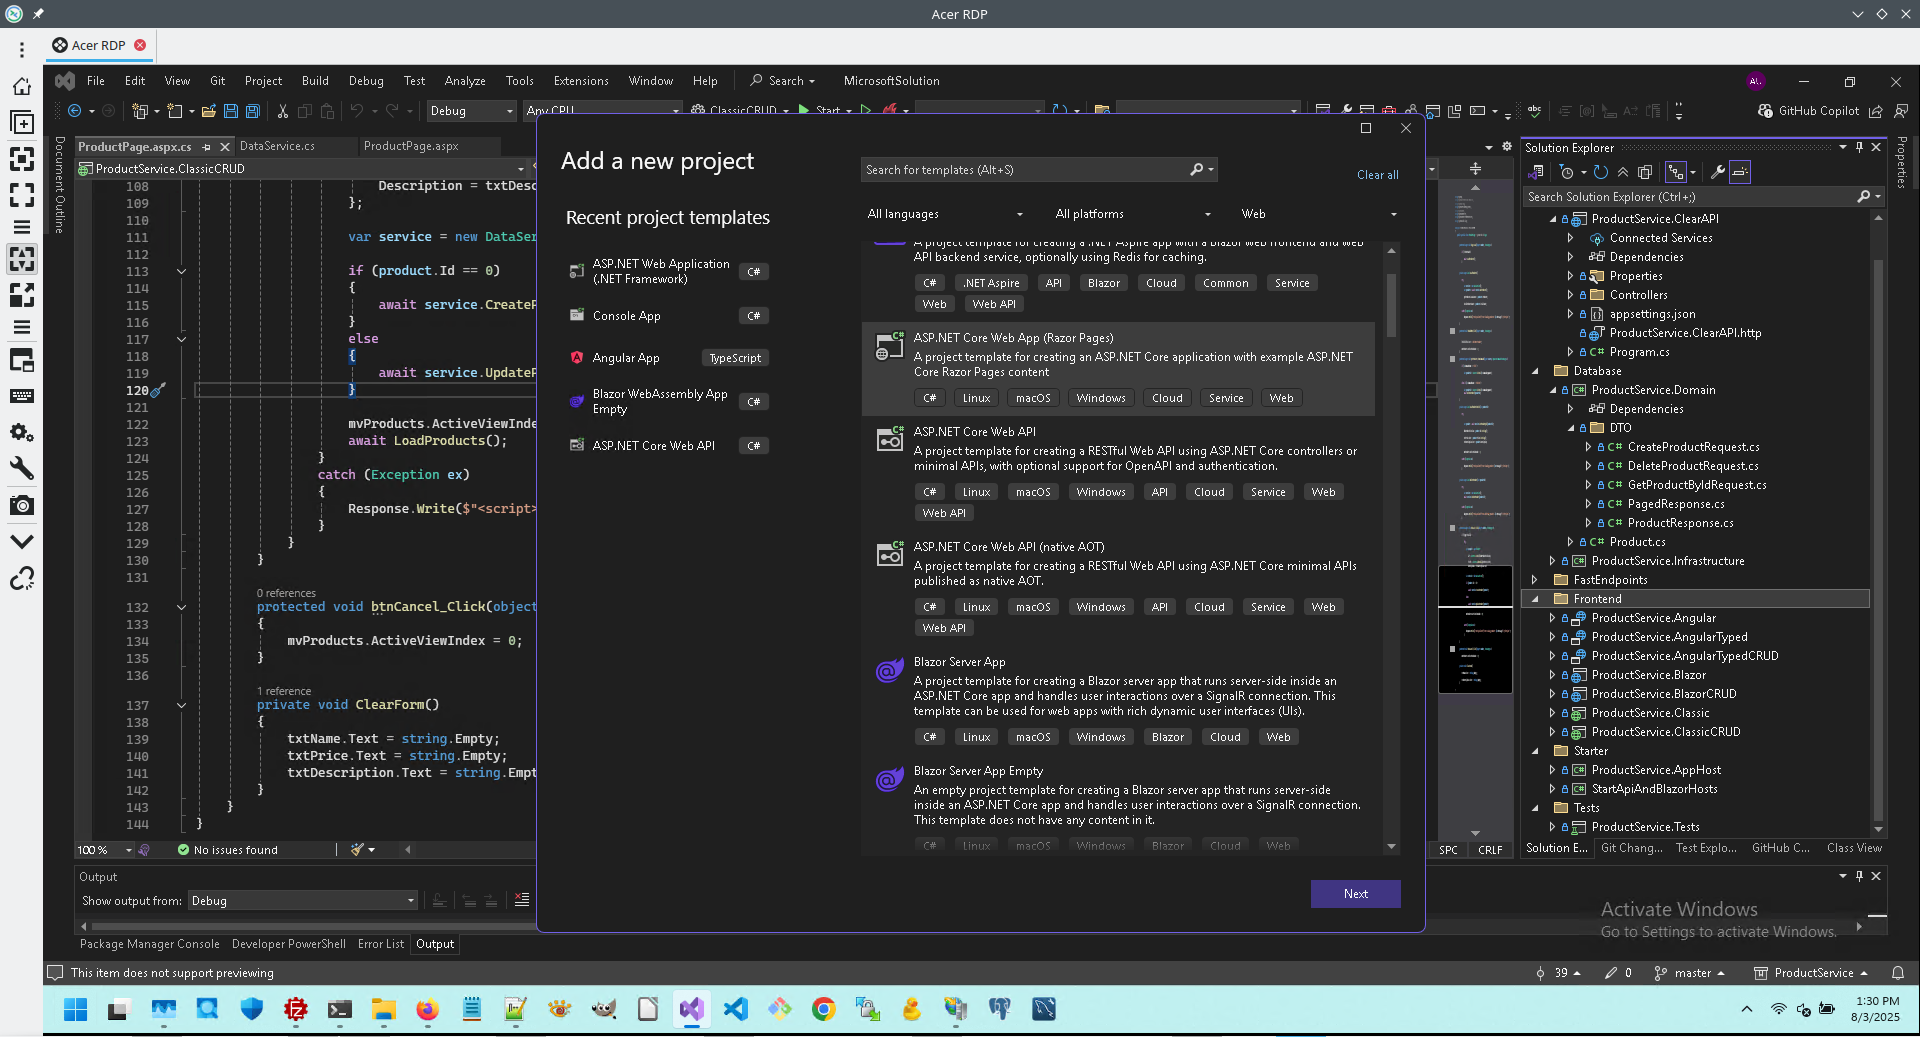
Task: Click Collapse All in Solution Explorer
Action: click(1623, 172)
